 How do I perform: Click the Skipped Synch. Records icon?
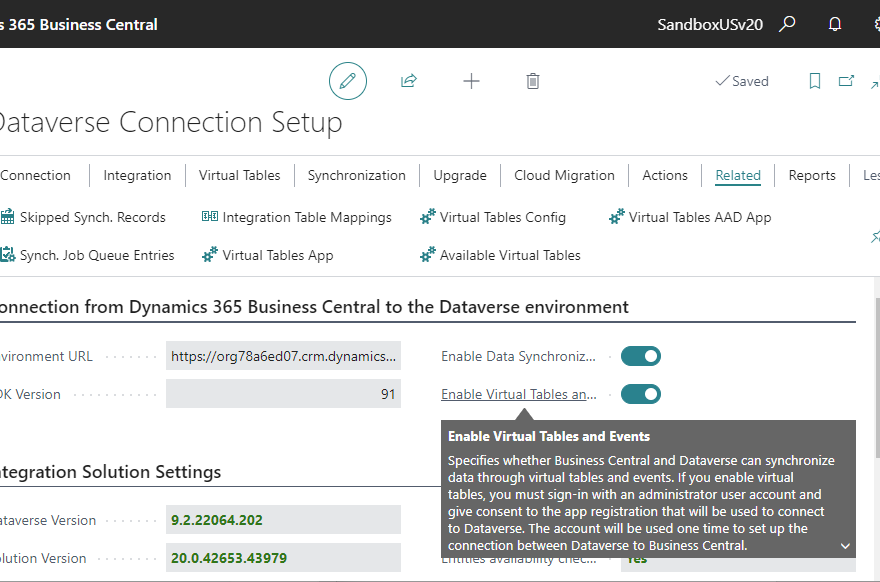(7, 217)
